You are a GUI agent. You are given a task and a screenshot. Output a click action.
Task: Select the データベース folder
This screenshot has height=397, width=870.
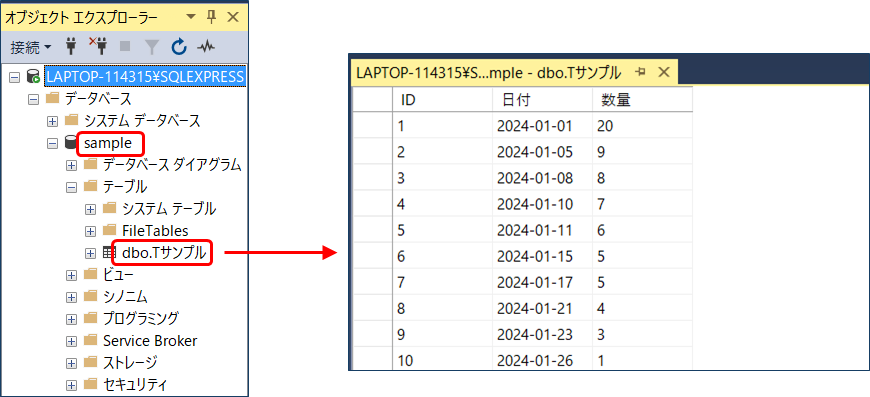(x=98, y=99)
